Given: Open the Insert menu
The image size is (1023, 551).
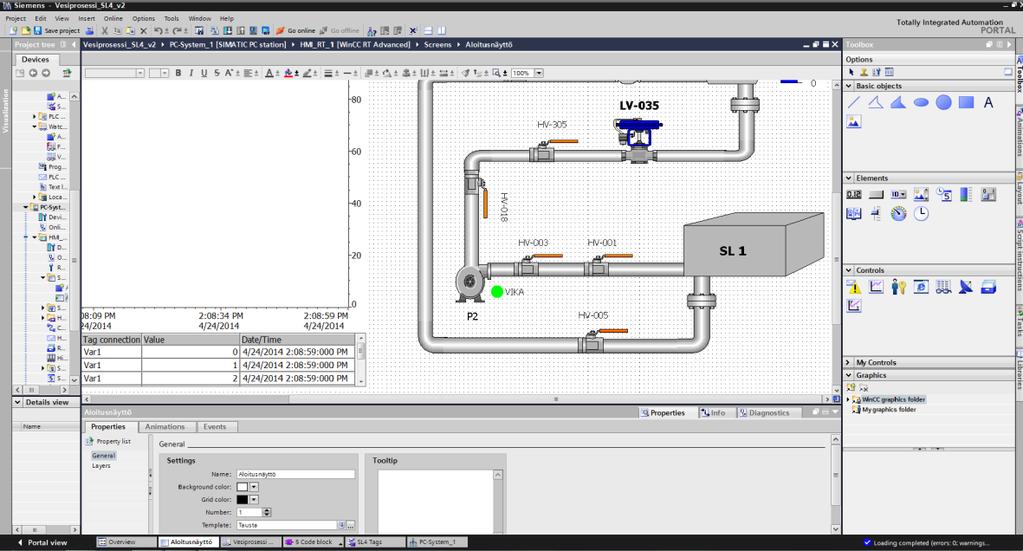Looking at the screenshot, I should (86, 18).
